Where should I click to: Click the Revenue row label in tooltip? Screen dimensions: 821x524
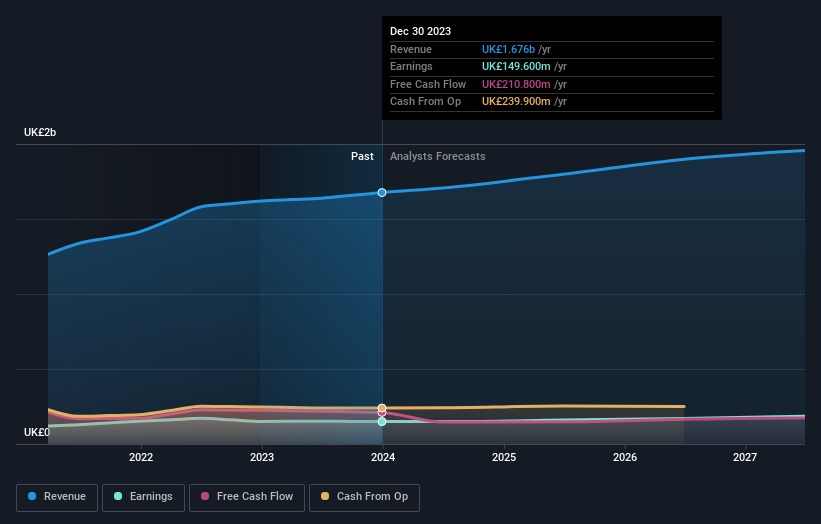(x=411, y=49)
